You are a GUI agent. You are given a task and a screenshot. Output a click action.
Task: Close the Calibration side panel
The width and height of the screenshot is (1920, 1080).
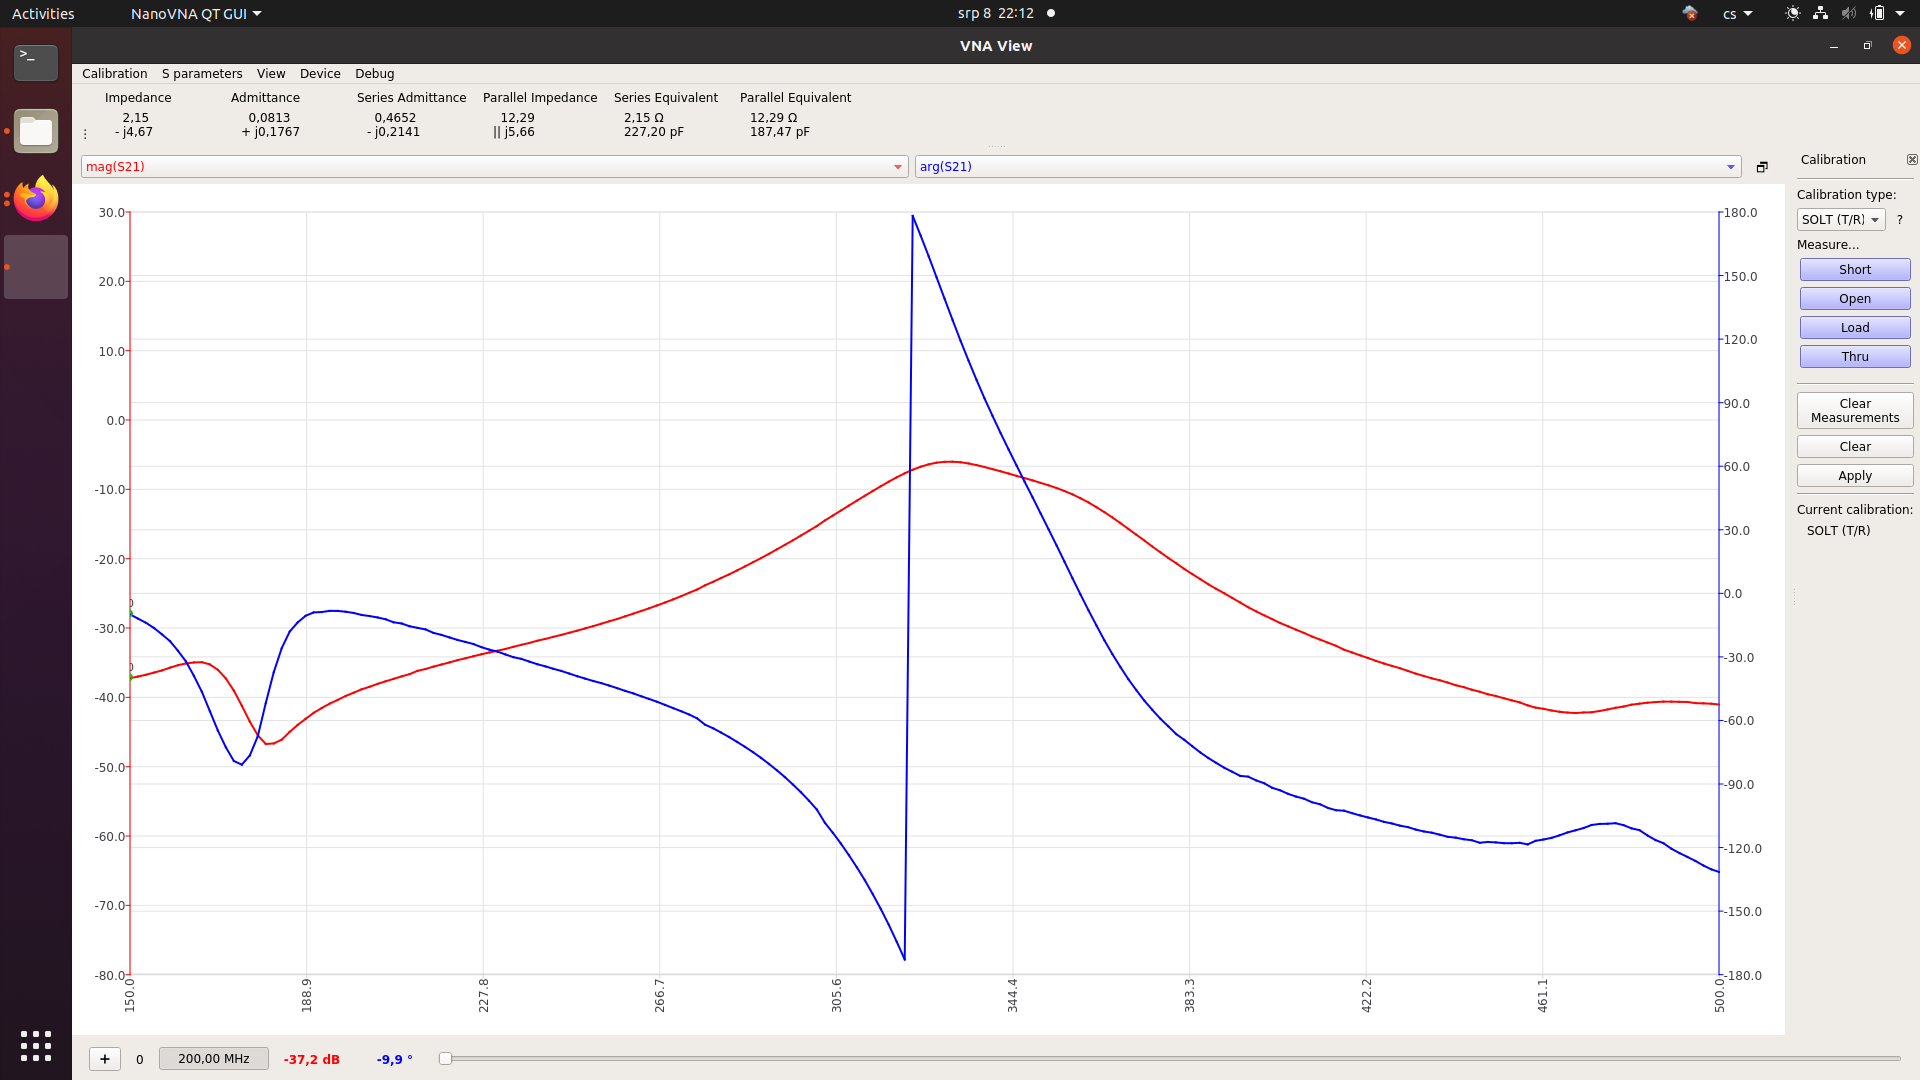[x=1912, y=160]
